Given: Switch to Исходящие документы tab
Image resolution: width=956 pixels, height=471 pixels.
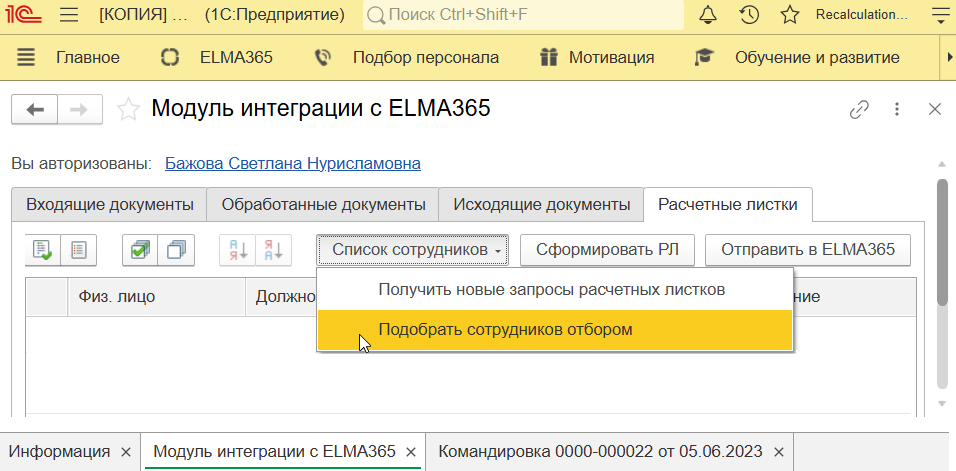Looking at the screenshot, I should (x=541, y=205).
